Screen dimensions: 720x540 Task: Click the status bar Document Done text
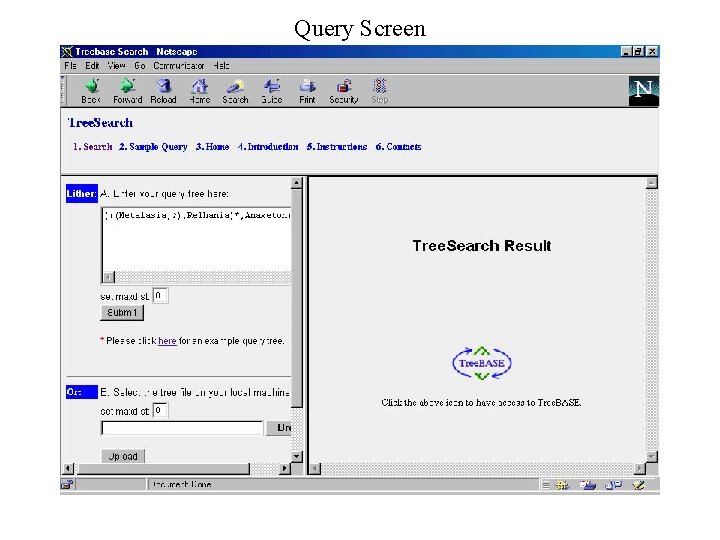[182, 485]
